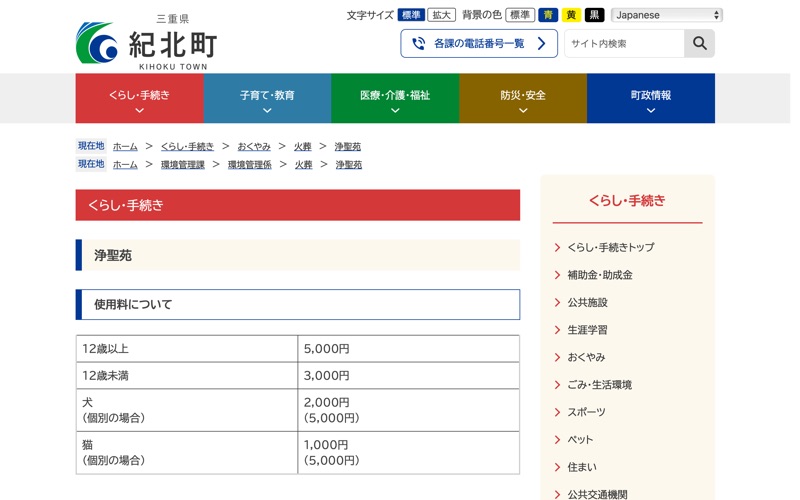Click the 12歳以上 table cell

coord(187,349)
